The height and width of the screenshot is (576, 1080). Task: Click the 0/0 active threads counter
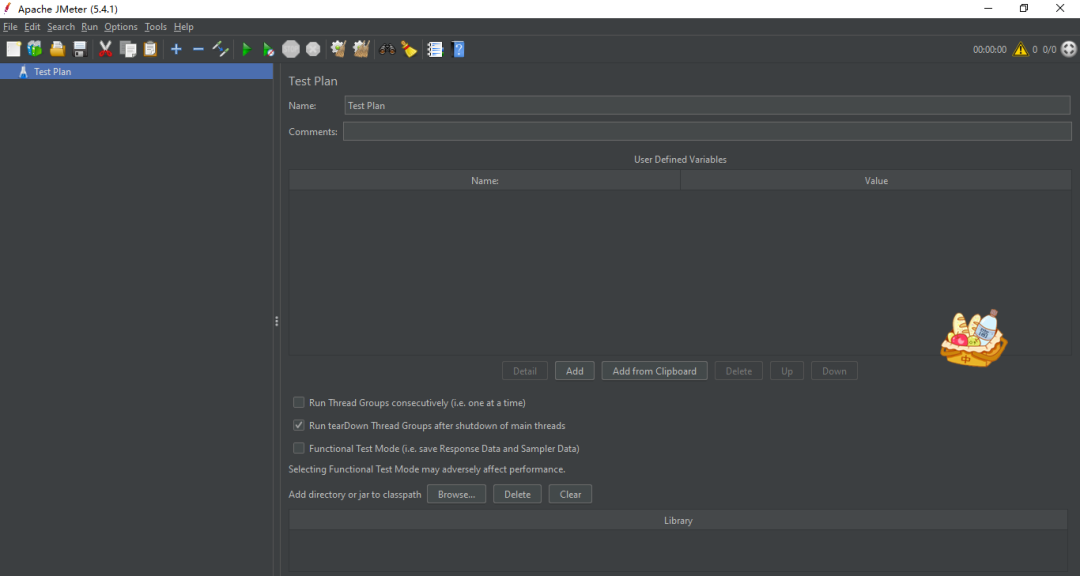[1049, 50]
